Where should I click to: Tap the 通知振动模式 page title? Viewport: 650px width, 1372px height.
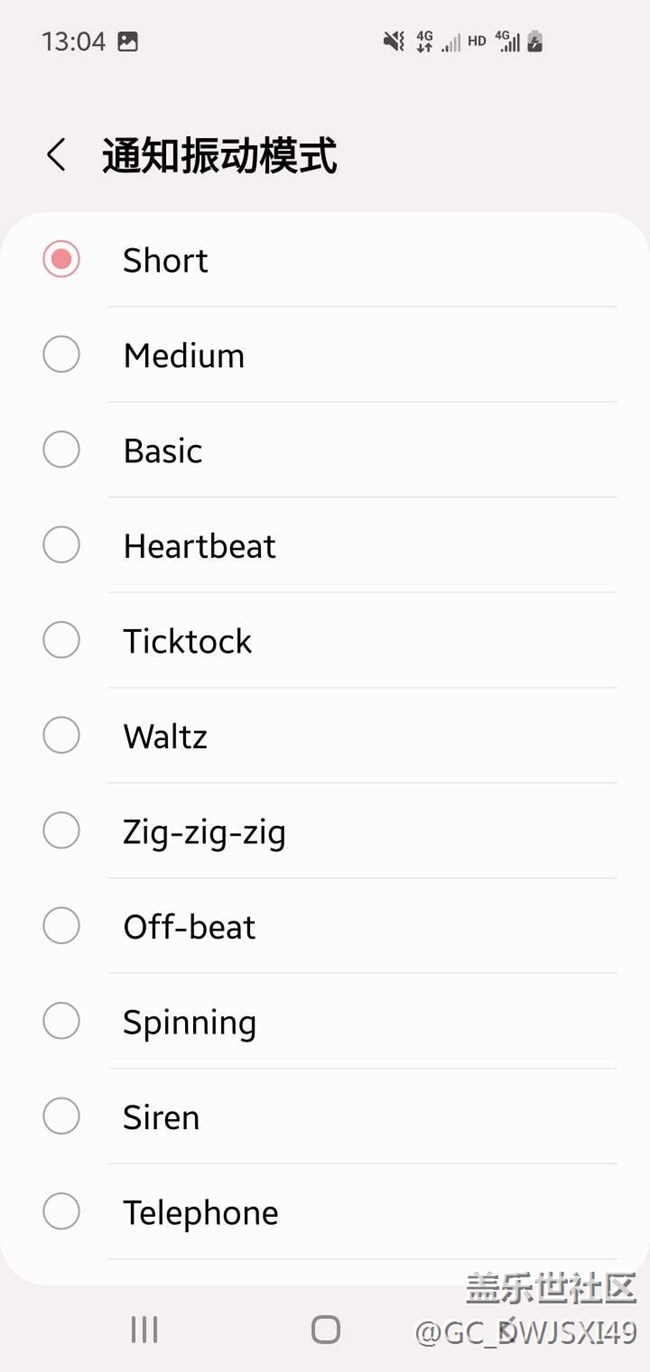click(219, 157)
